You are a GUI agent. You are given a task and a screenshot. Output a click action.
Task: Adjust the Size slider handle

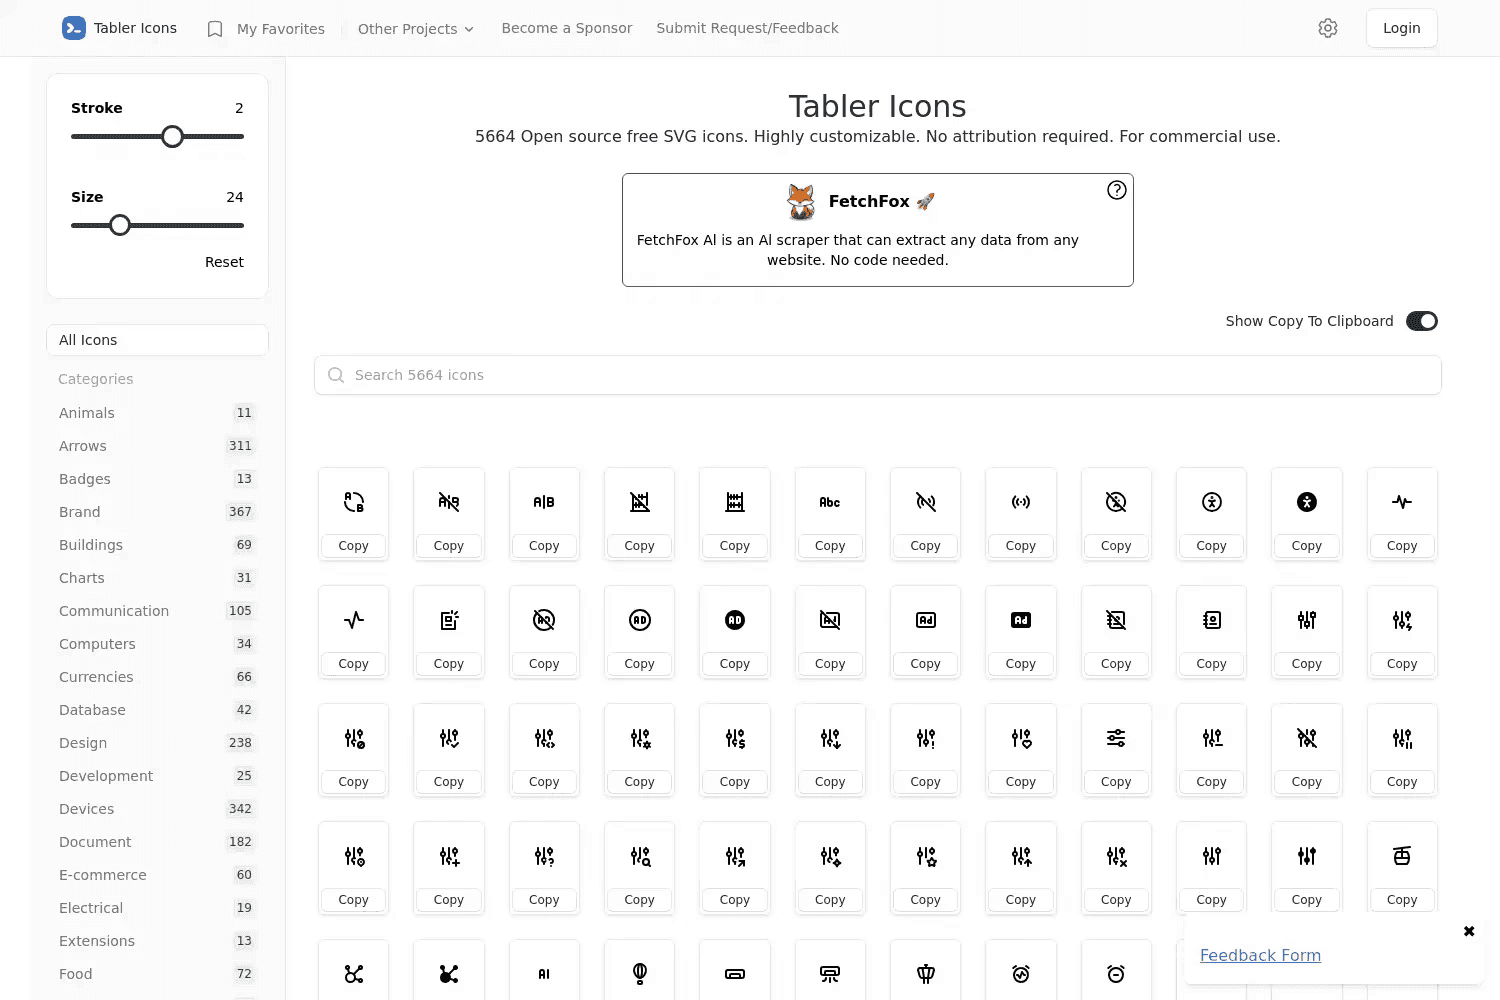coord(120,225)
